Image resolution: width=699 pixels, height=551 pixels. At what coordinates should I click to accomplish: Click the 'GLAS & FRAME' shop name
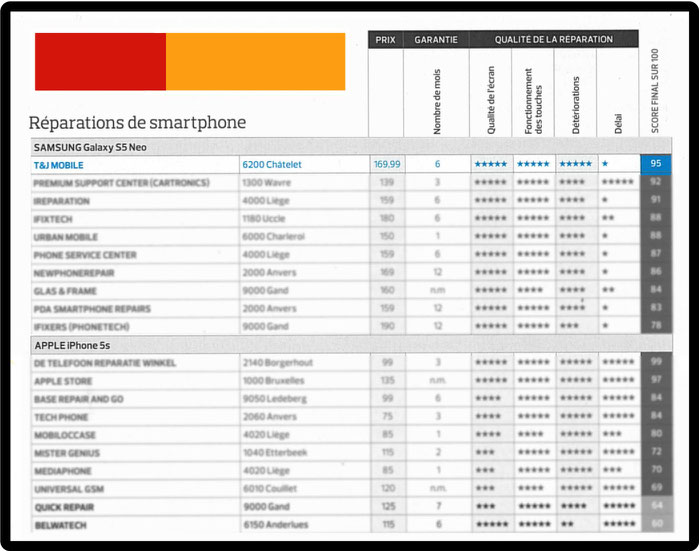65,291
